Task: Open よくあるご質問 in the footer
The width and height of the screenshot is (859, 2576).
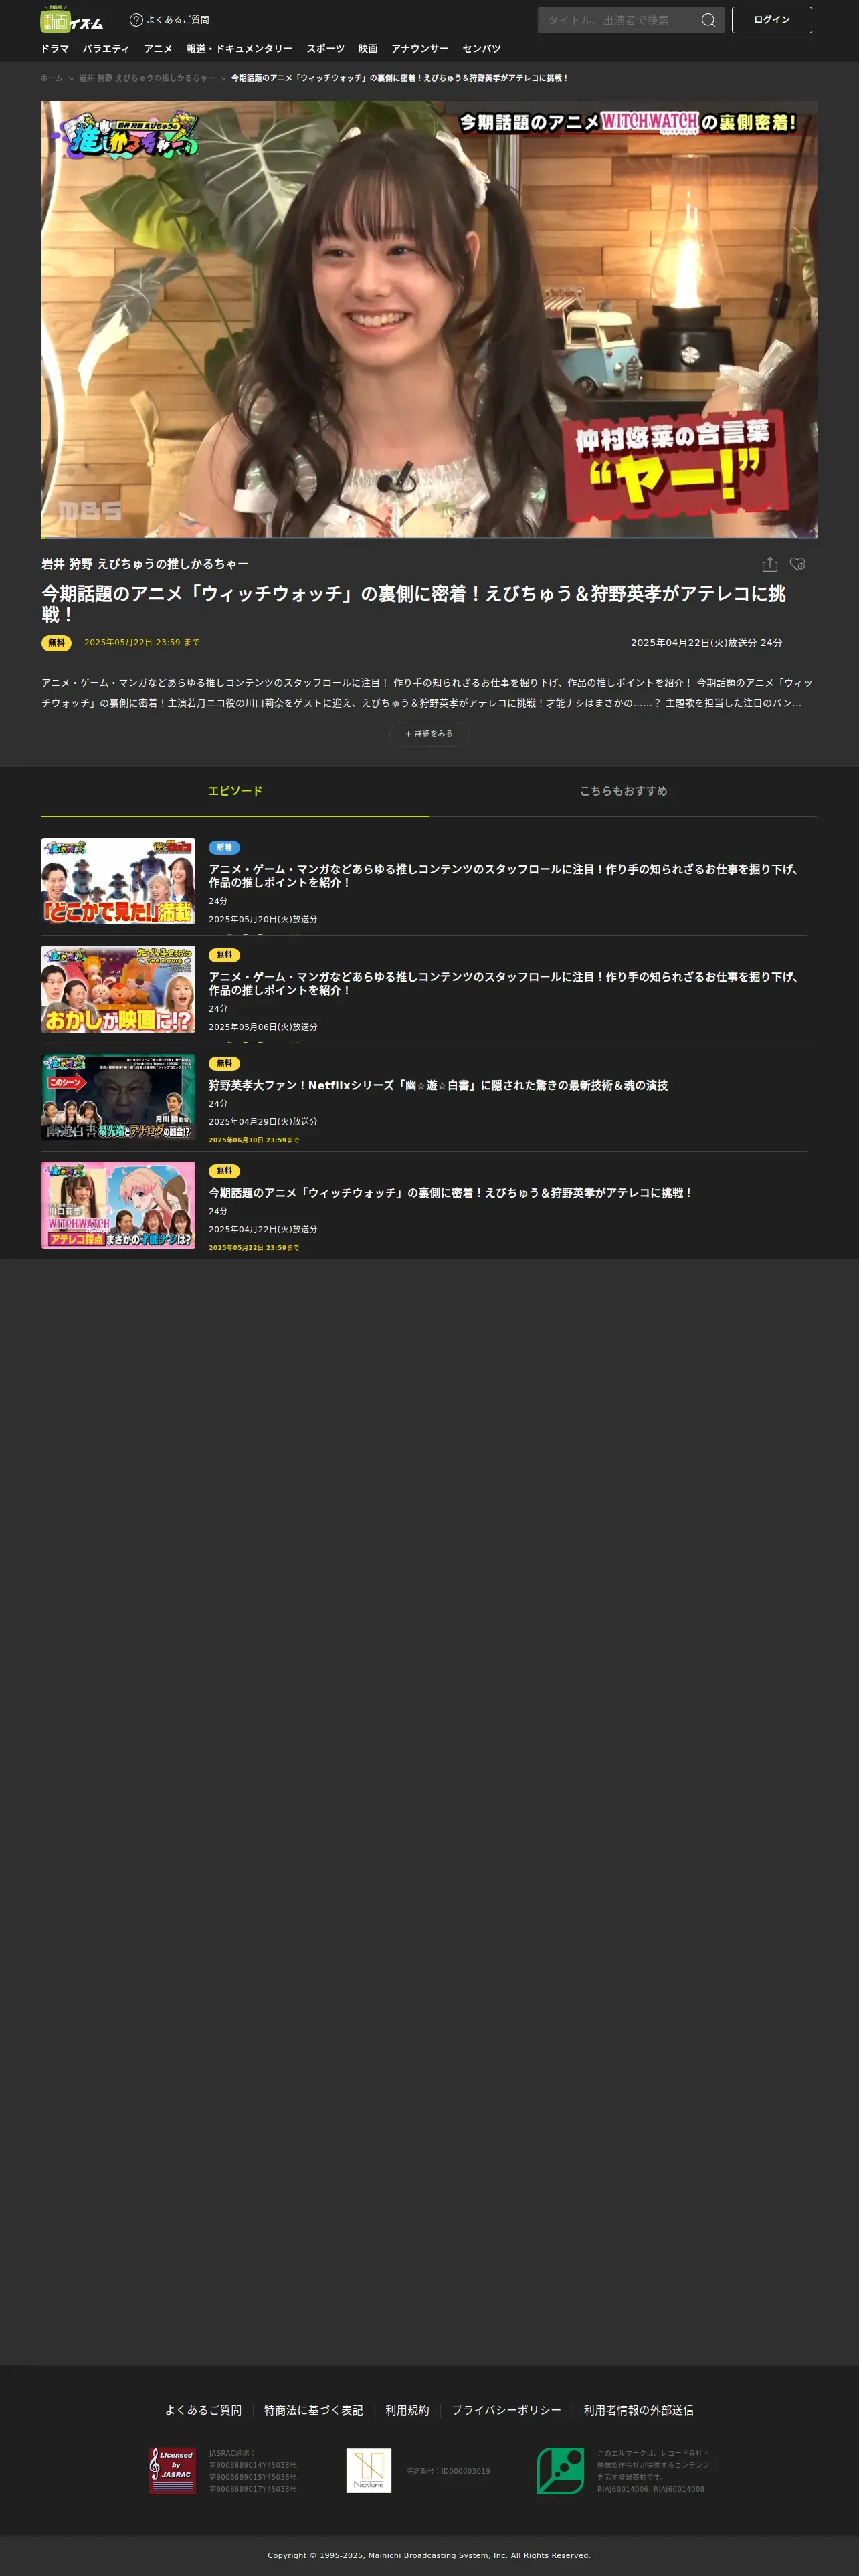Action: [x=203, y=2410]
